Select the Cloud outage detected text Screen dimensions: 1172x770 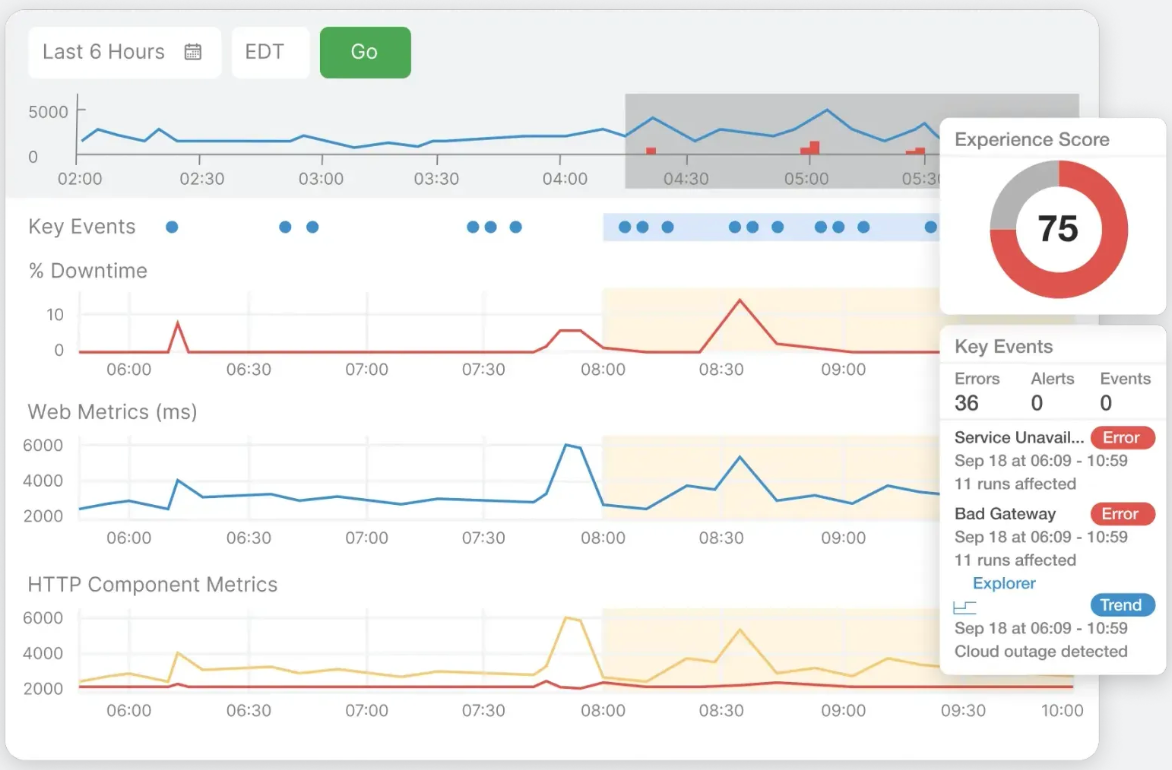(1040, 651)
